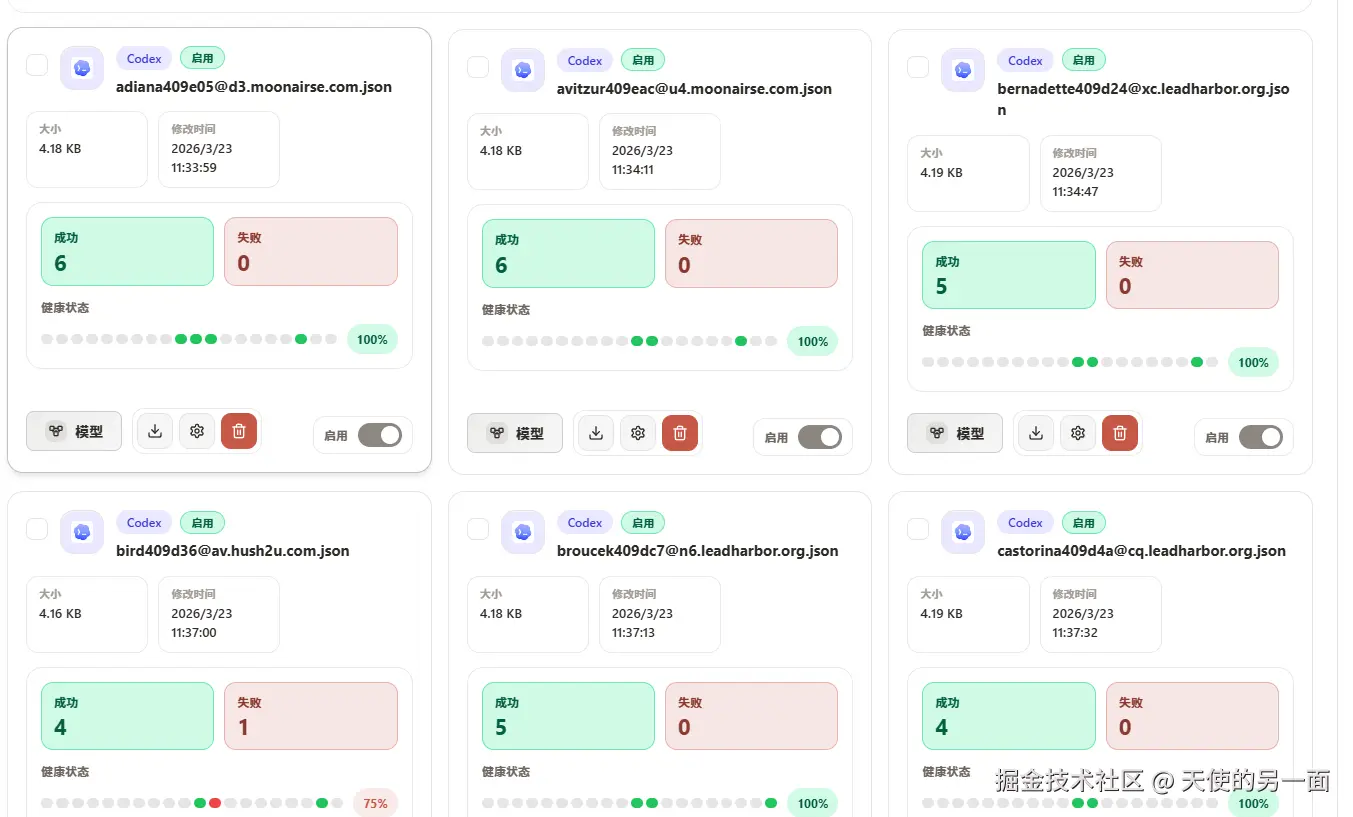The image size is (1353, 817).
Task: Click health status bar of adiana409e05
Action: (x=189, y=339)
